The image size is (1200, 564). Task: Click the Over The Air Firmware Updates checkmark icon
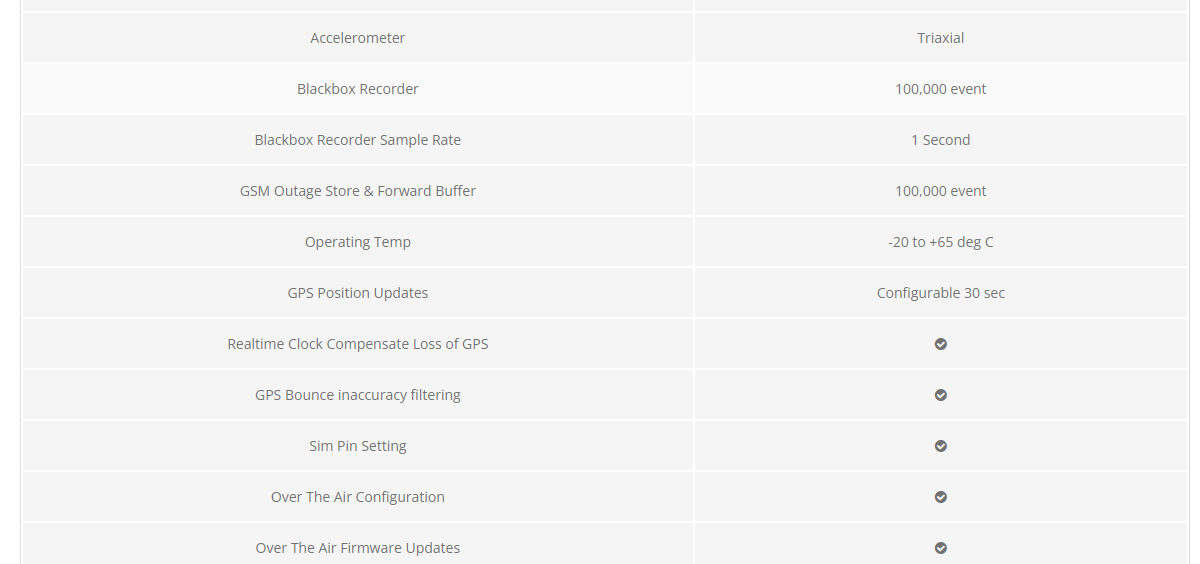point(941,548)
